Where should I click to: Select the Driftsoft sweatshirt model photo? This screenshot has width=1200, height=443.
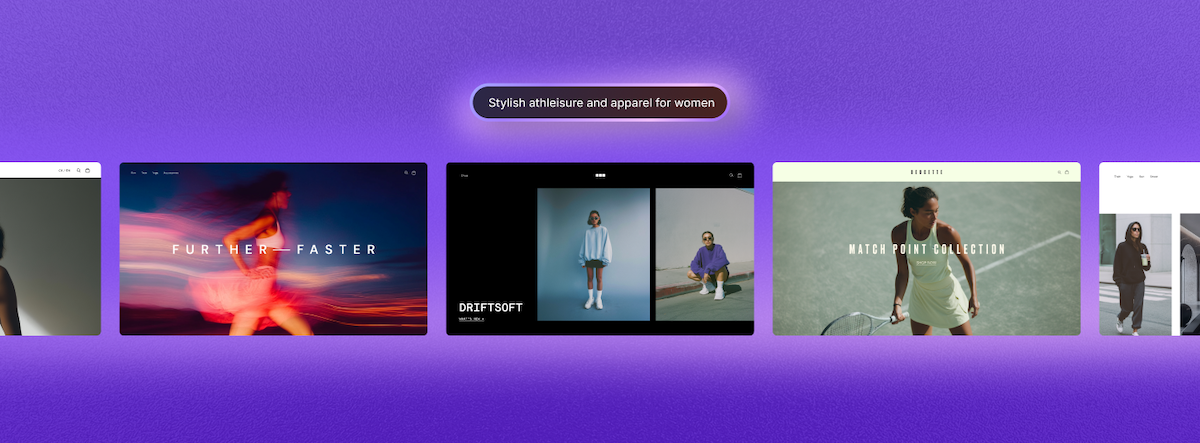[593, 254]
